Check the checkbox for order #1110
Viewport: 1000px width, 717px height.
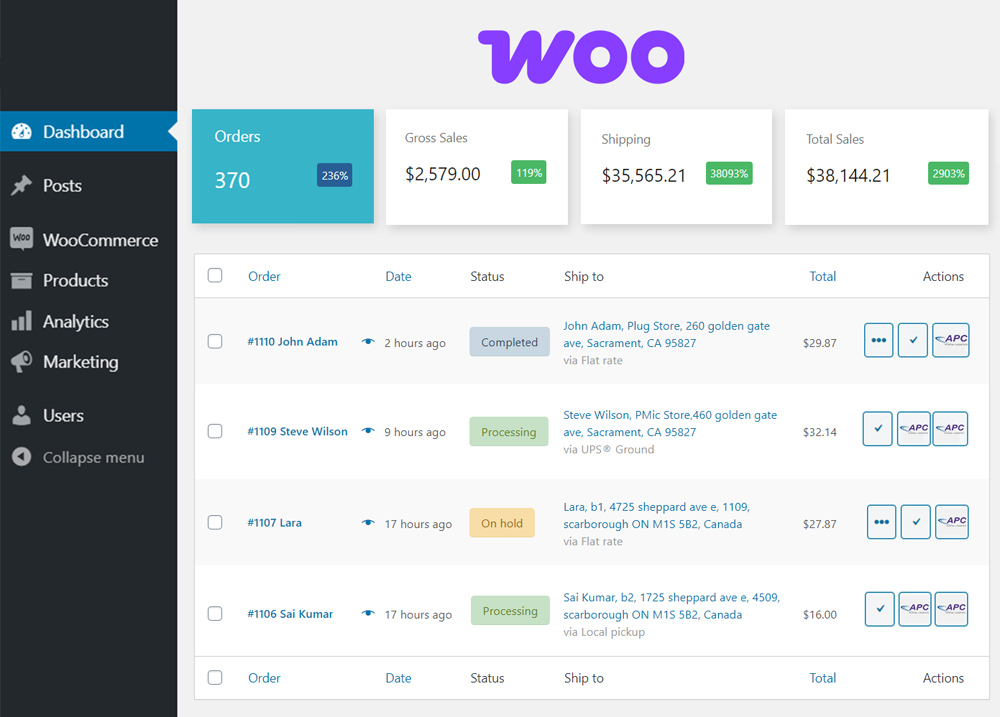215,341
